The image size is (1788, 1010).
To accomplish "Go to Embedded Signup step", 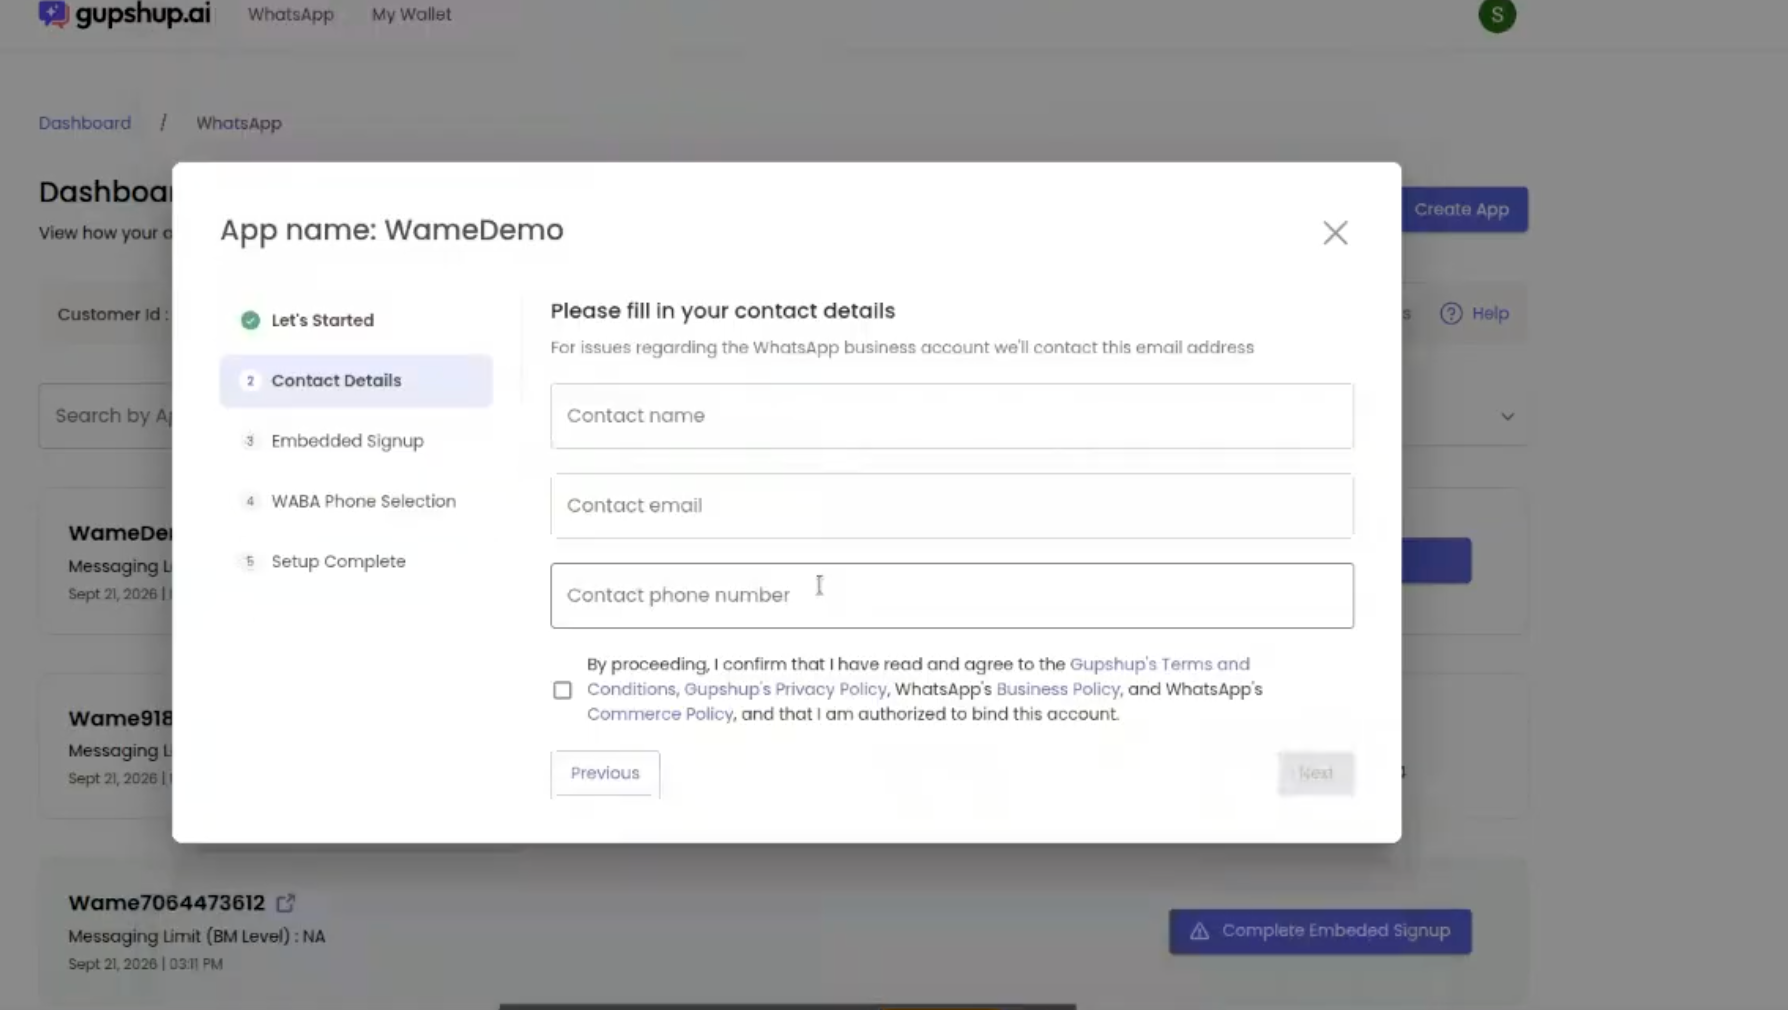I will click(347, 441).
